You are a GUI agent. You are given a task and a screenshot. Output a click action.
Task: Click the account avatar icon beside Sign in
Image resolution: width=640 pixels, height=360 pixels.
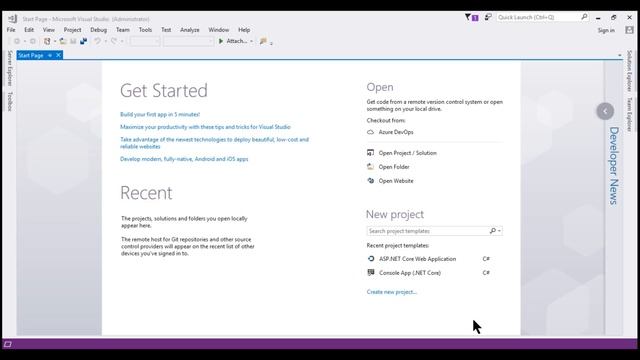tap(629, 30)
